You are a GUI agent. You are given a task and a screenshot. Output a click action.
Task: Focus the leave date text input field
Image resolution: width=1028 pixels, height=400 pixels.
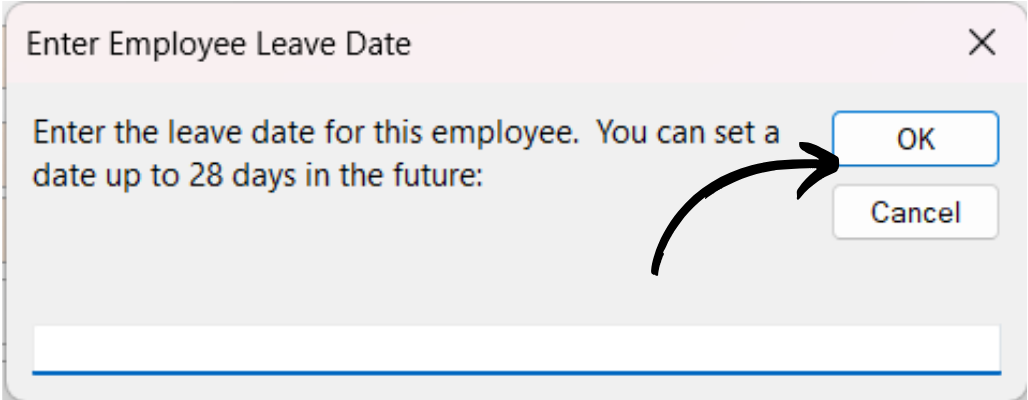click(x=517, y=349)
